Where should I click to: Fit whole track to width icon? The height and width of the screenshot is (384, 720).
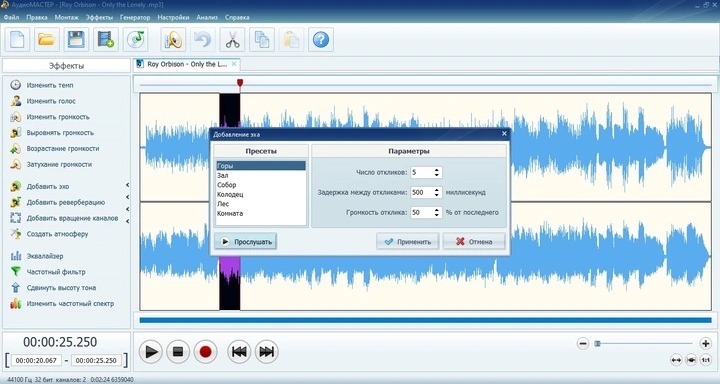[676, 360]
